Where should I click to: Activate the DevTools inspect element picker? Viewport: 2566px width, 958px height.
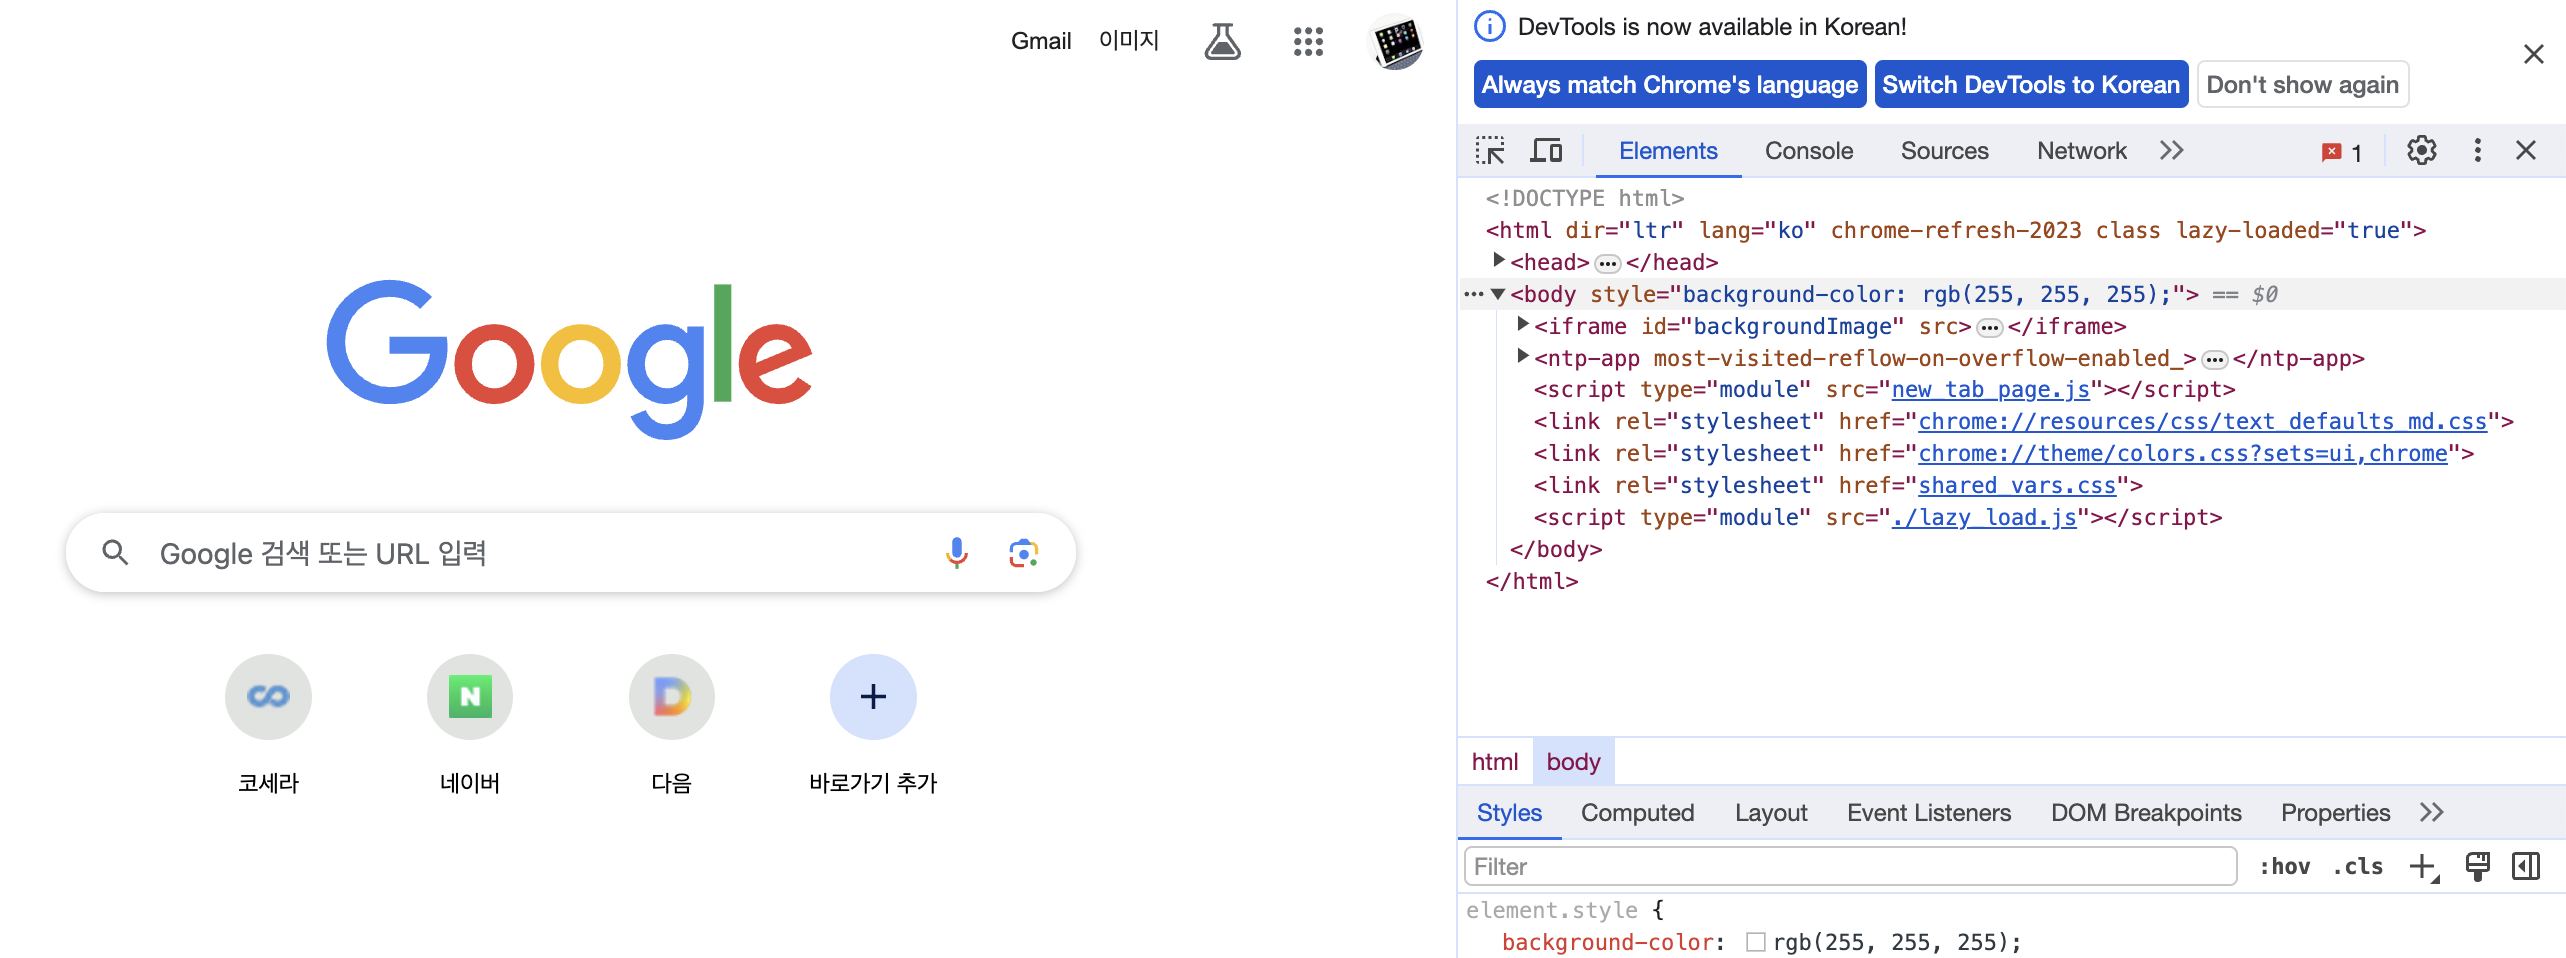click(x=1490, y=151)
